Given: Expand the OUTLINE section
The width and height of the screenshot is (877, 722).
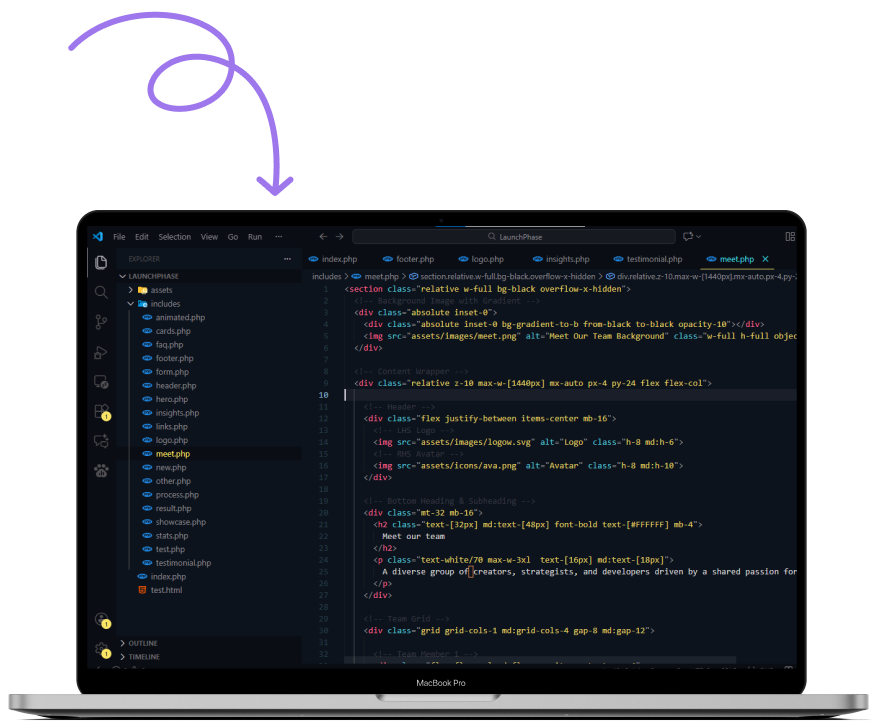Looking at the screenshot, I should click(143, 643).
